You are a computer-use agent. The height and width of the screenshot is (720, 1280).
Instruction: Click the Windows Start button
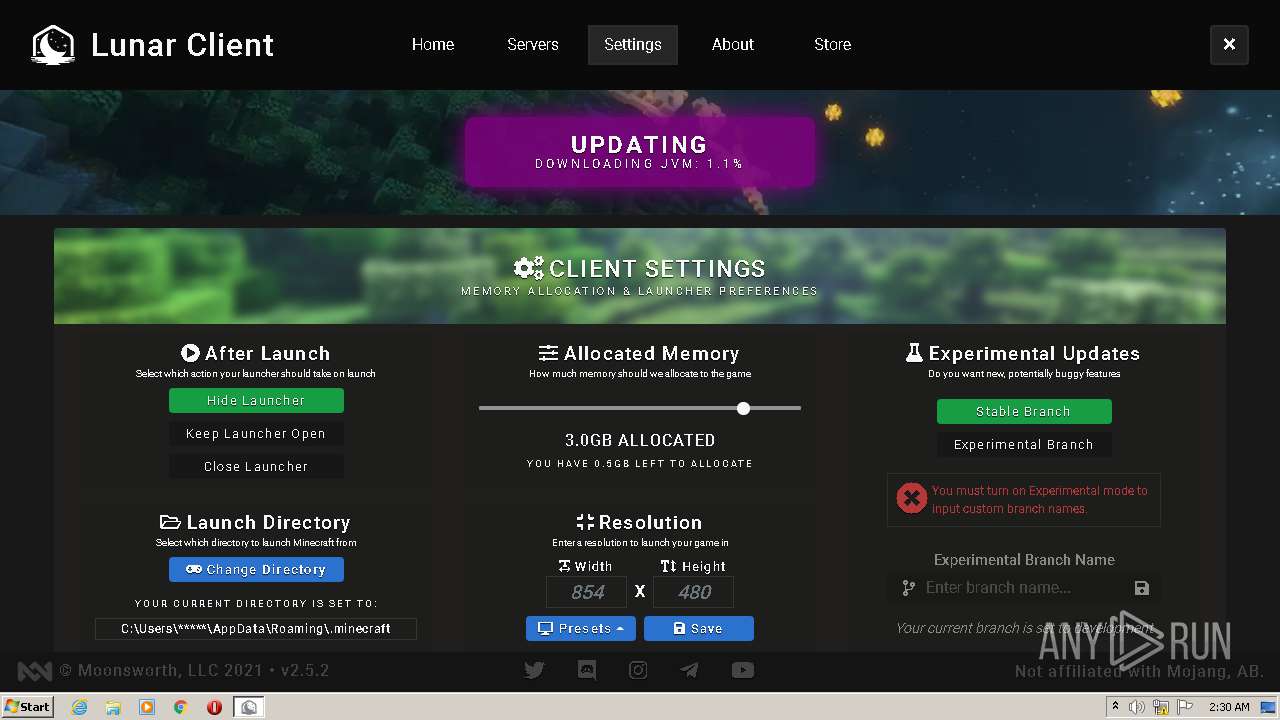[x=28, y=706]
